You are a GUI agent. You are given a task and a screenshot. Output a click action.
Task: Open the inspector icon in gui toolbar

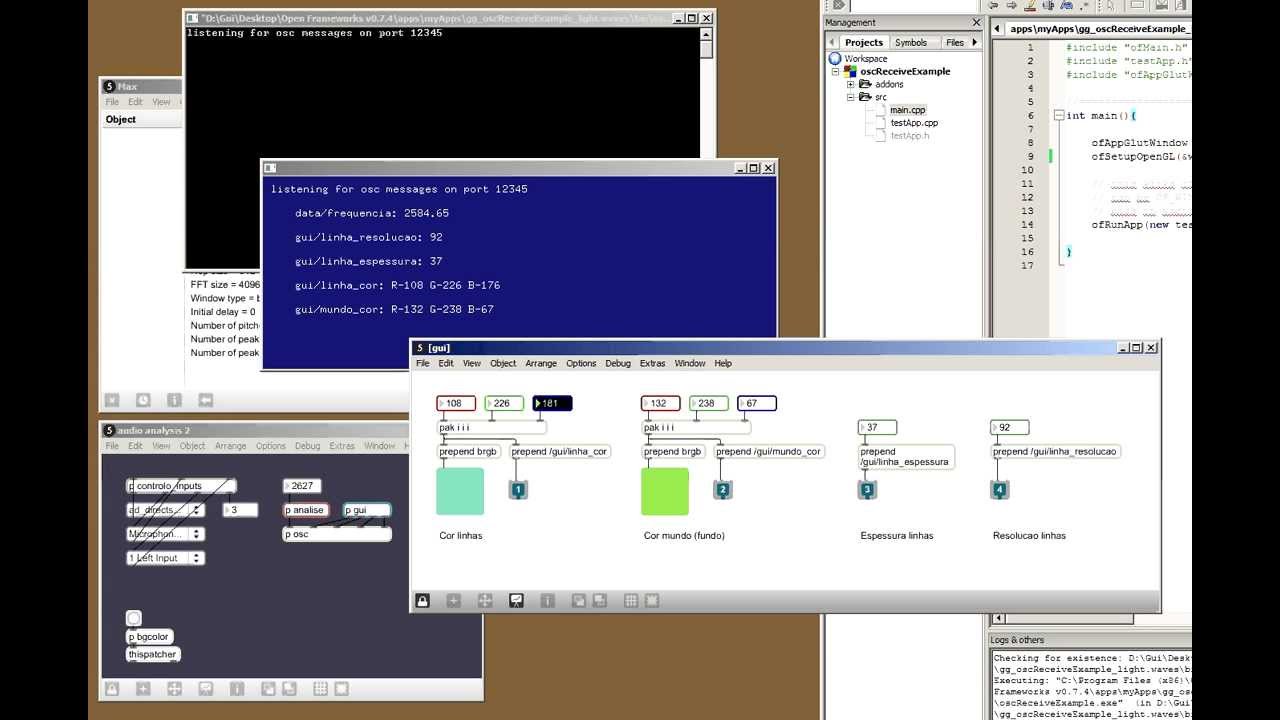pos(548,601)
